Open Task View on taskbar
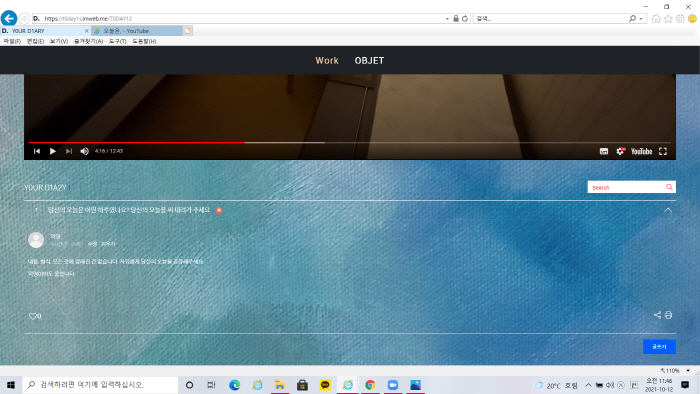Viewport: 700px width, 394px height. click(x=212, y=385)
